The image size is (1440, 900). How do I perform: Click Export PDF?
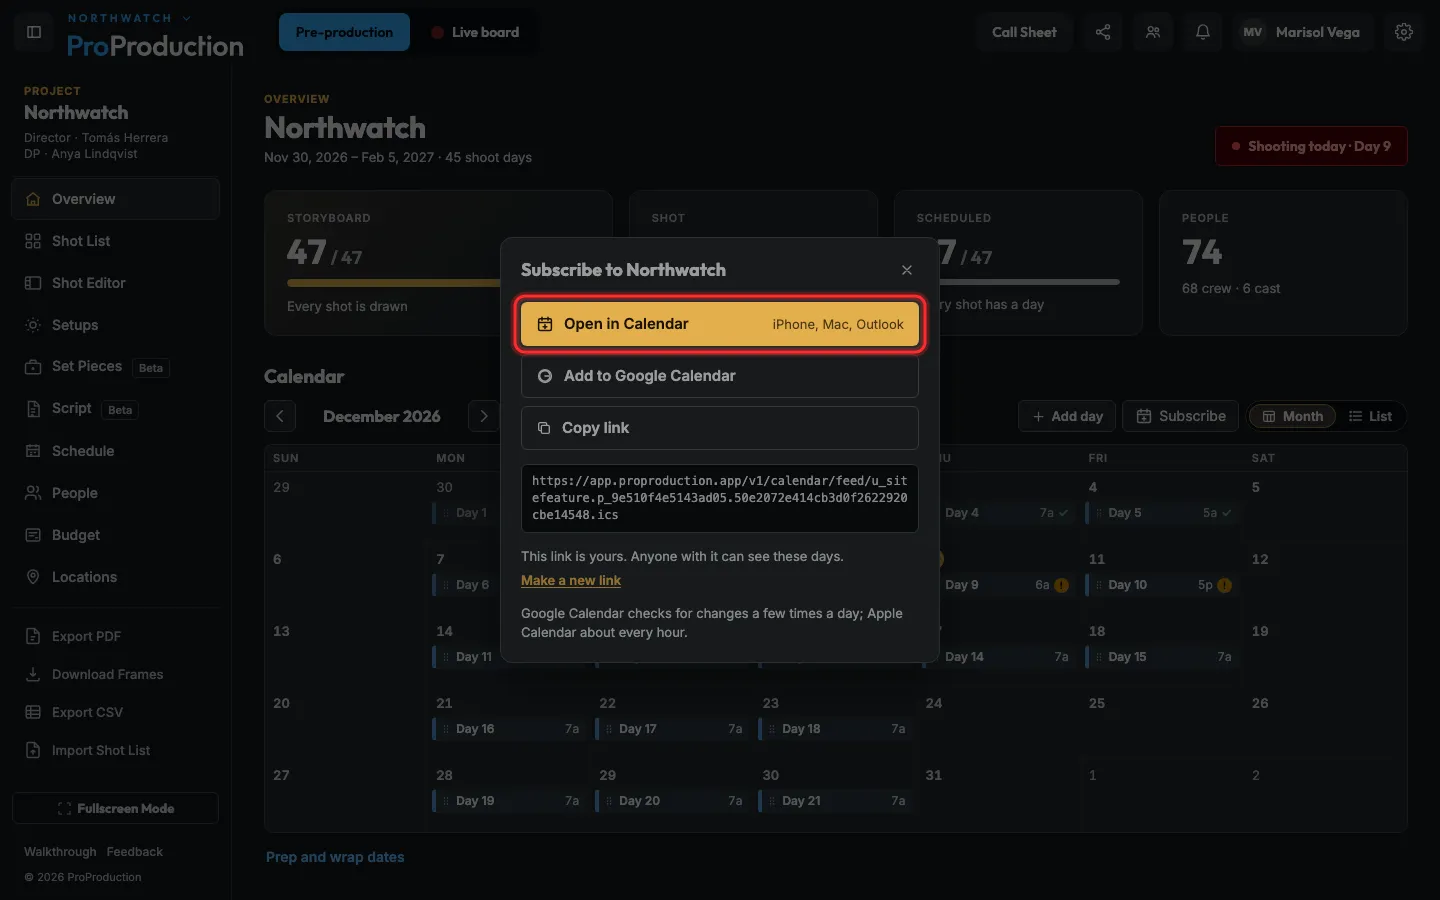(116, 636)
